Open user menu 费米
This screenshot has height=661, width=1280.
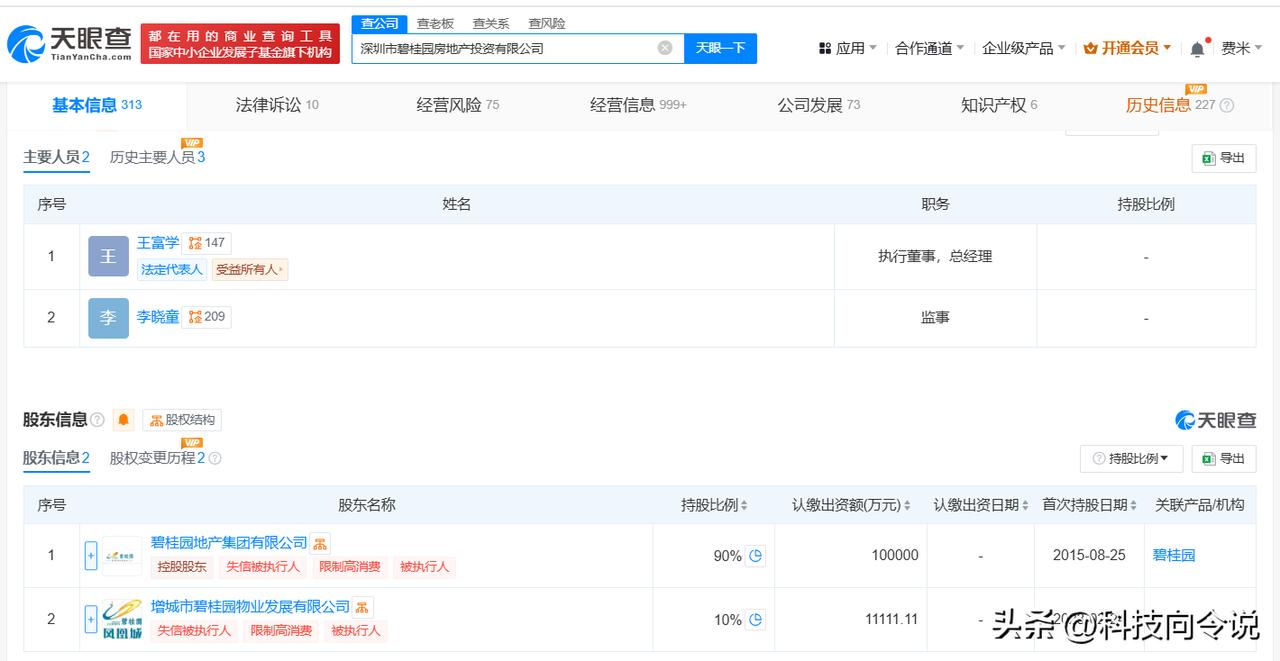point(1242,48)
